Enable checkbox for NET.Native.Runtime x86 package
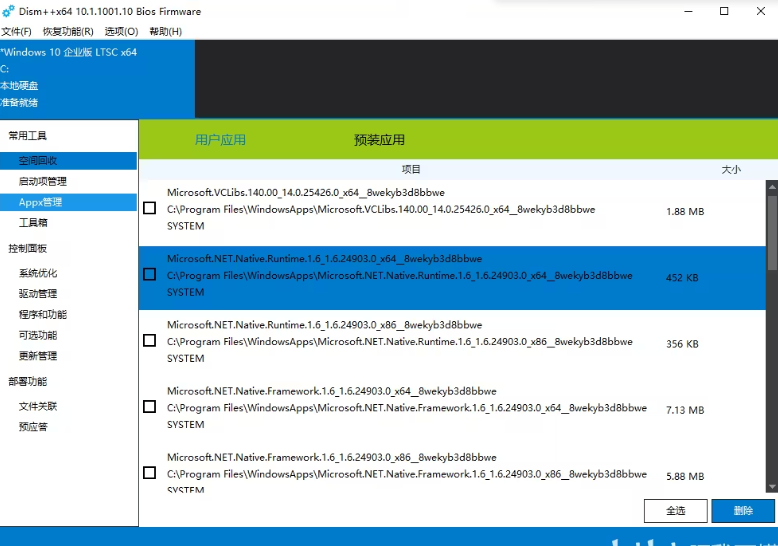This screenshot has height=546, width=778. 149,341
